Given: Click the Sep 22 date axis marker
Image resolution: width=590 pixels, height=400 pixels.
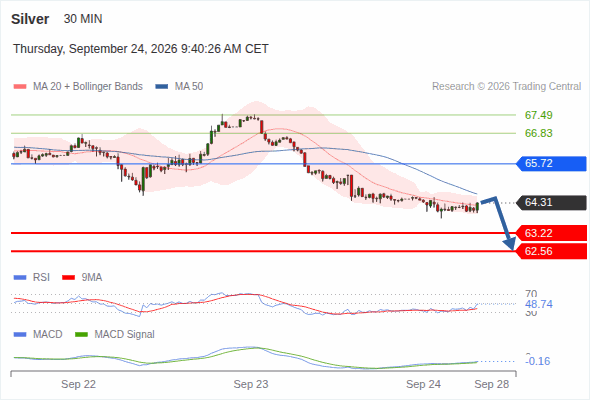Looking at the screenshot, I should coord(79,384).
